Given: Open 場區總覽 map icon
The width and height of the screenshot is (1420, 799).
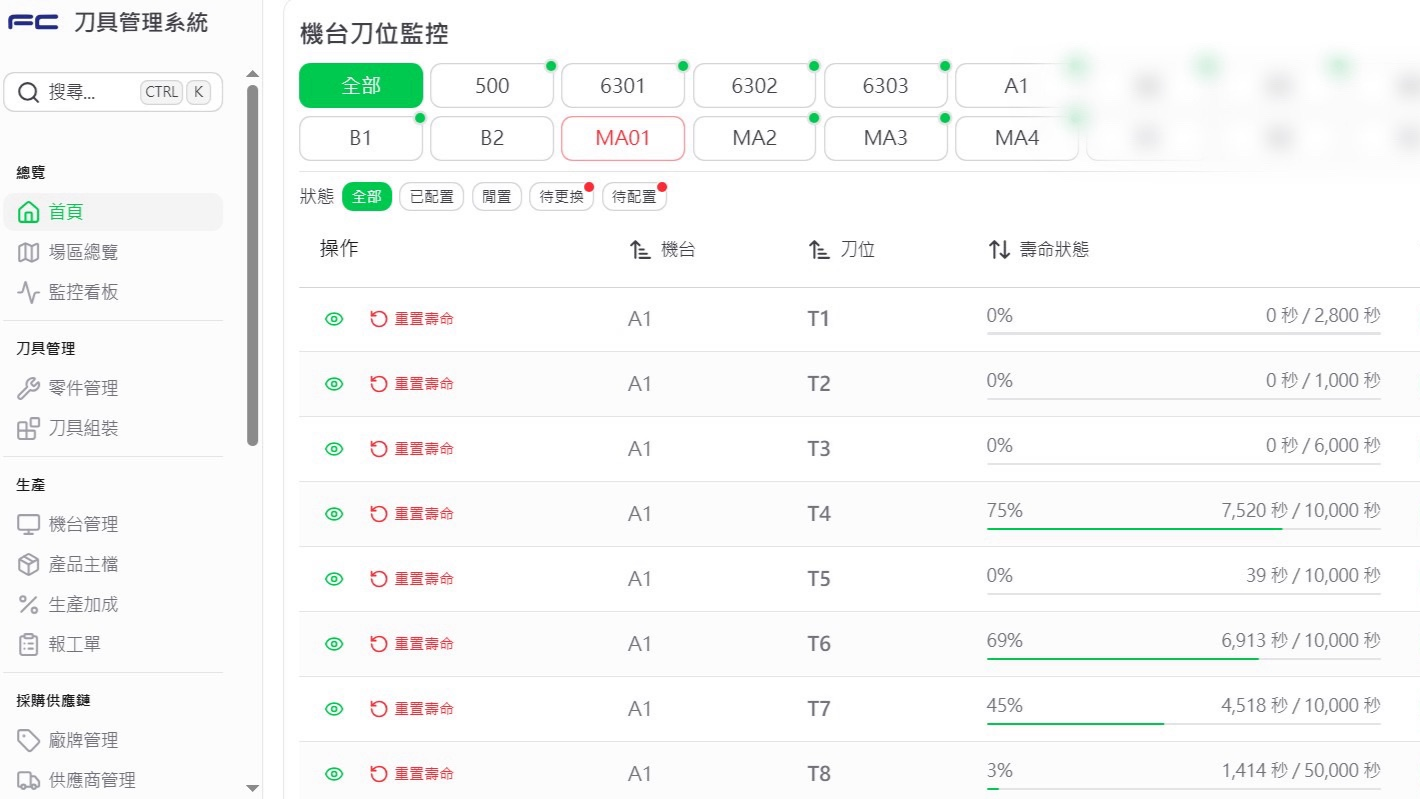Looking at the screenshot, I should coord(28,252).
